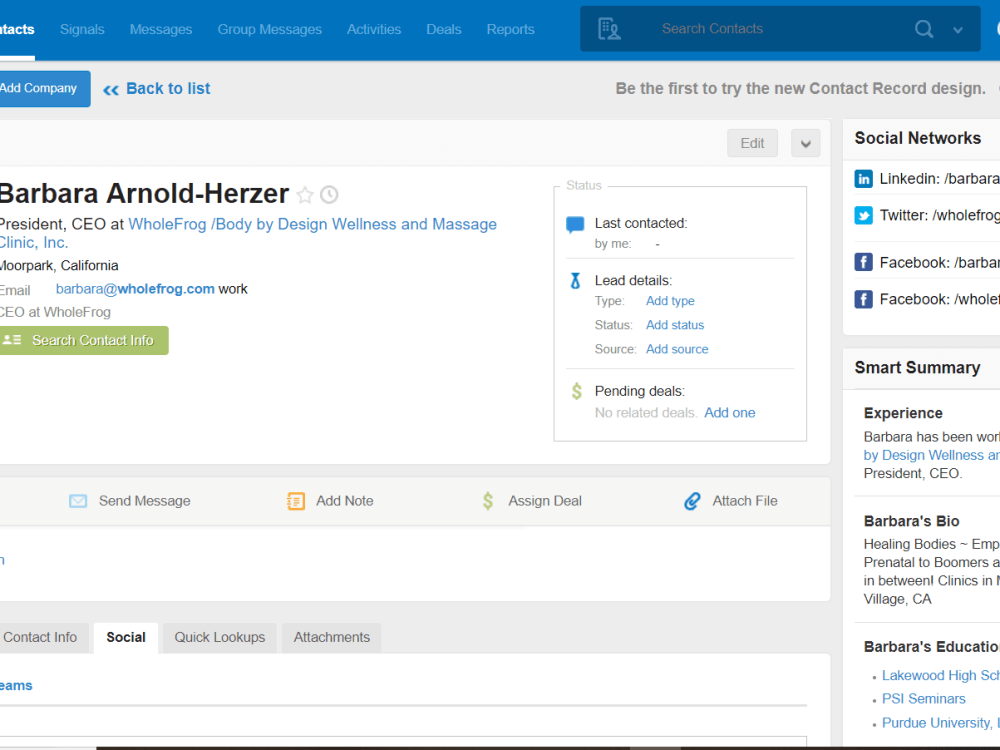The image size is (1000, 750).
Task: Click Attach File label
Action: click(x=745, y=501)
